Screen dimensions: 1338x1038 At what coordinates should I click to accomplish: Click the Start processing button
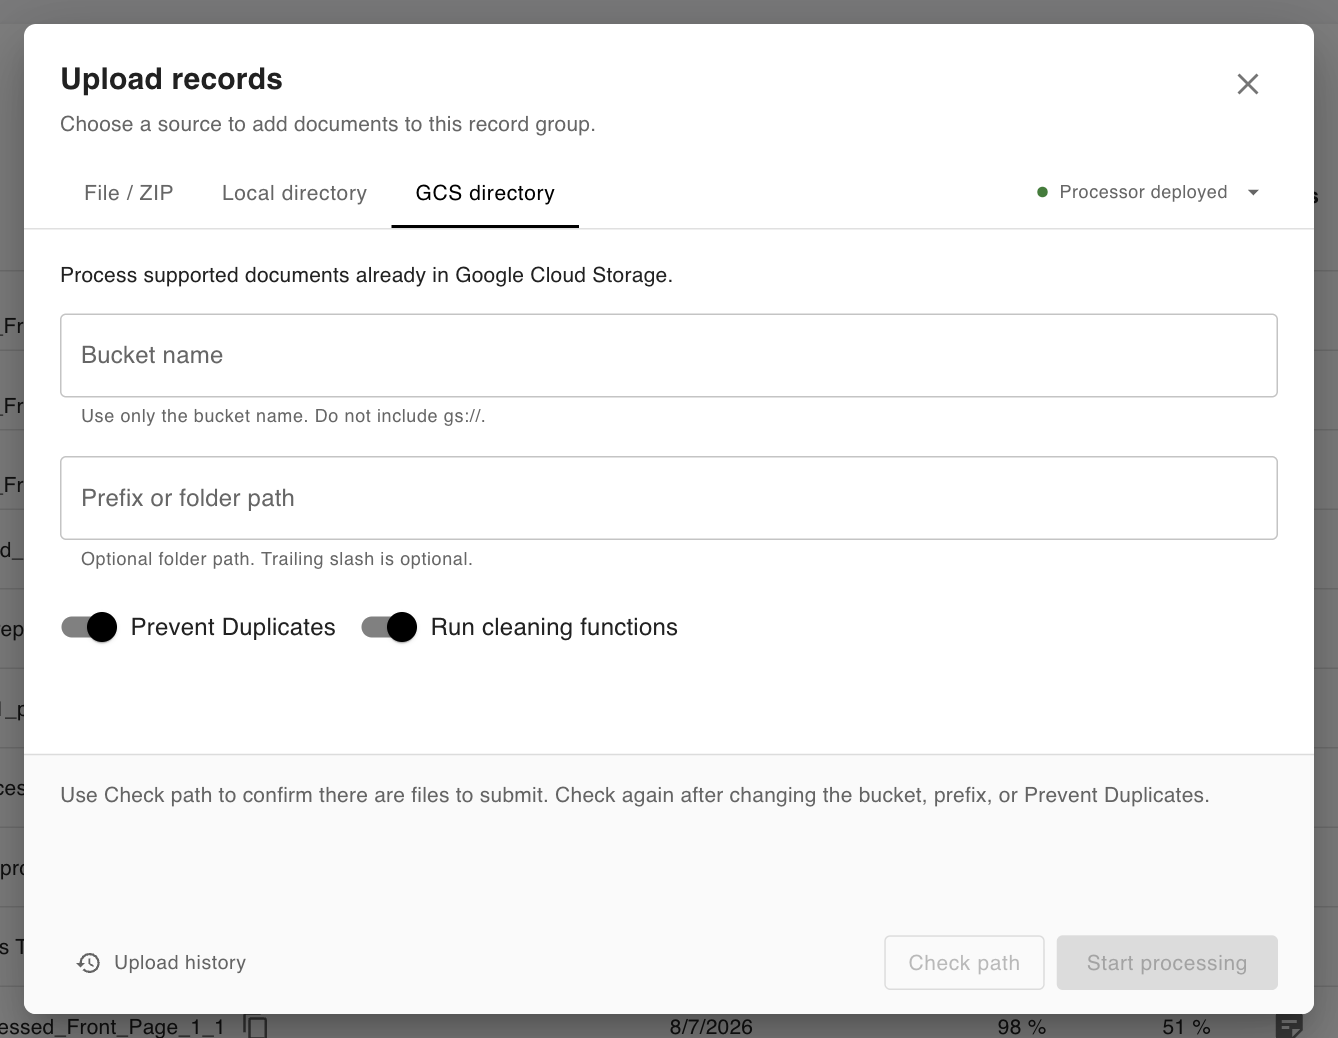(1167, 963)
